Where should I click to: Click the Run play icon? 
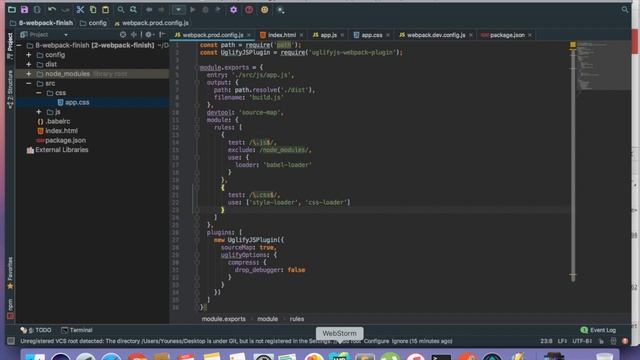click(193, 9)
